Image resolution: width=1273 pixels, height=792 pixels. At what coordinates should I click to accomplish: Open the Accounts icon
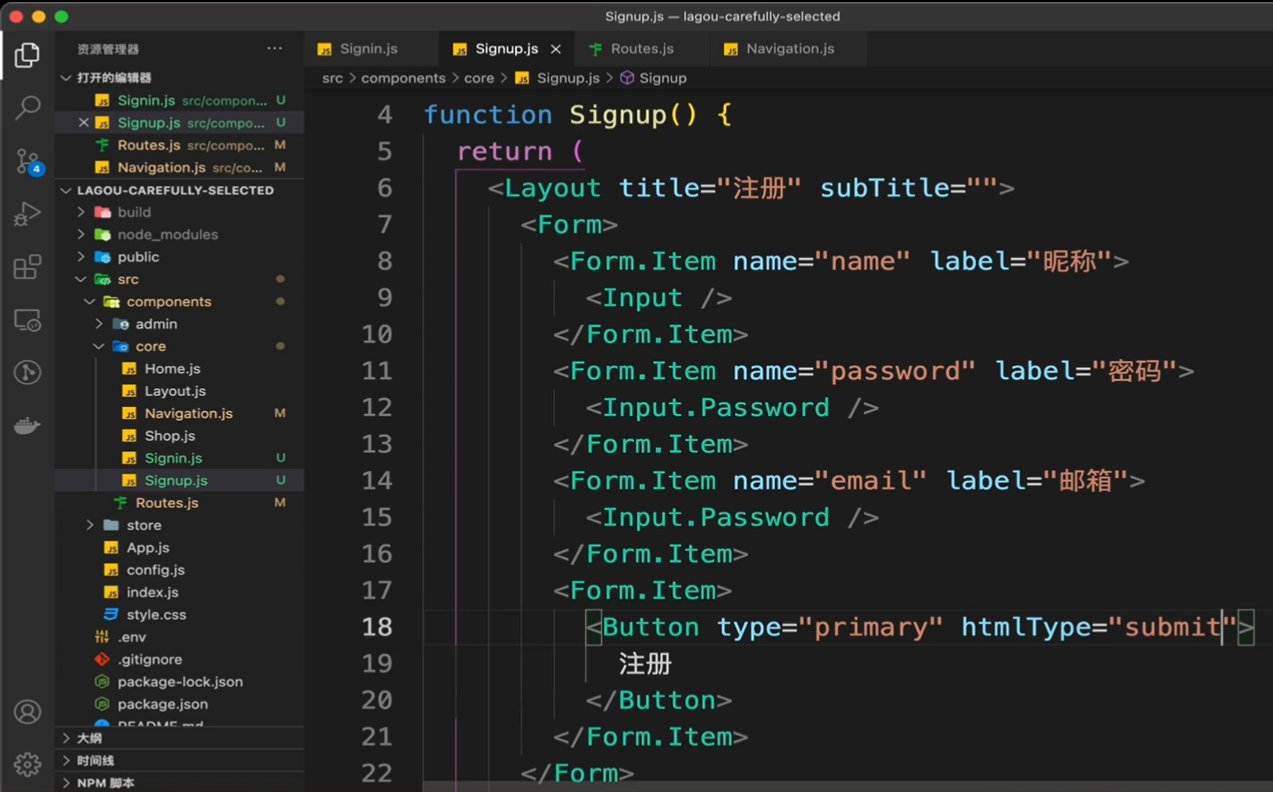click(x=27, y=712)
